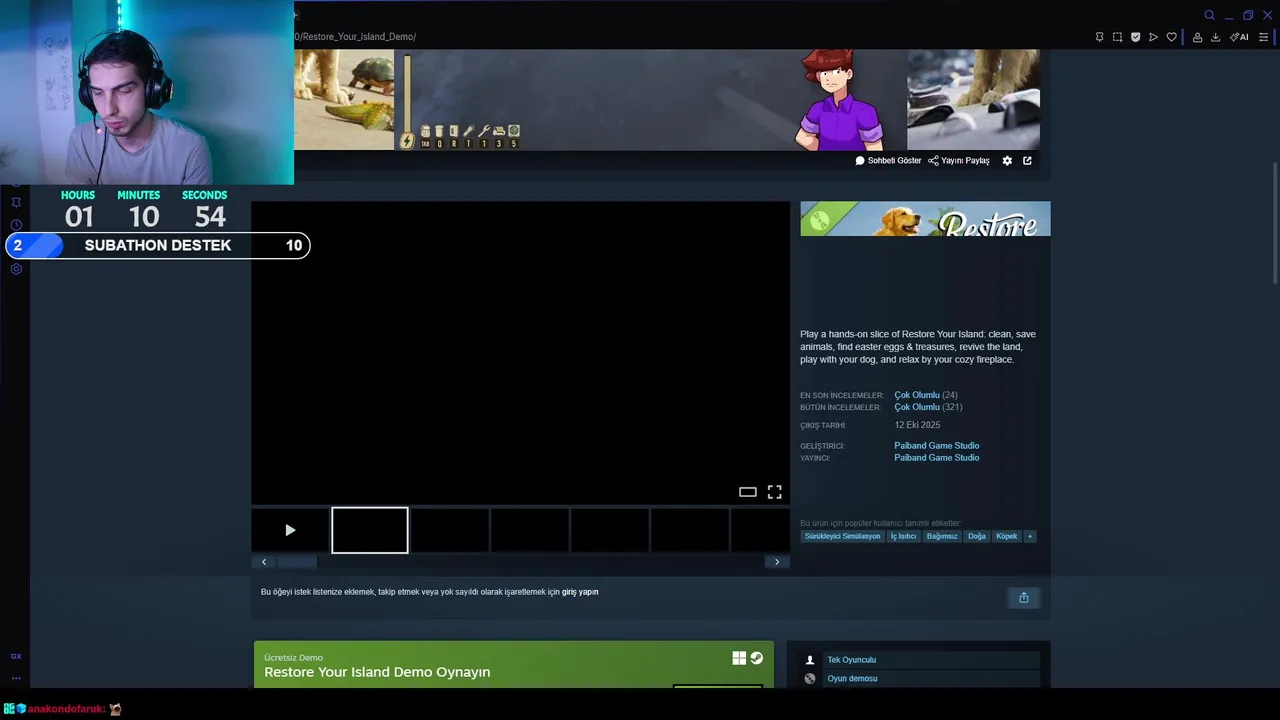Viewport: 1280px width, 720px height.
Task: Select the 'Köpek' tag
Action: click(x=1007, y=536)
